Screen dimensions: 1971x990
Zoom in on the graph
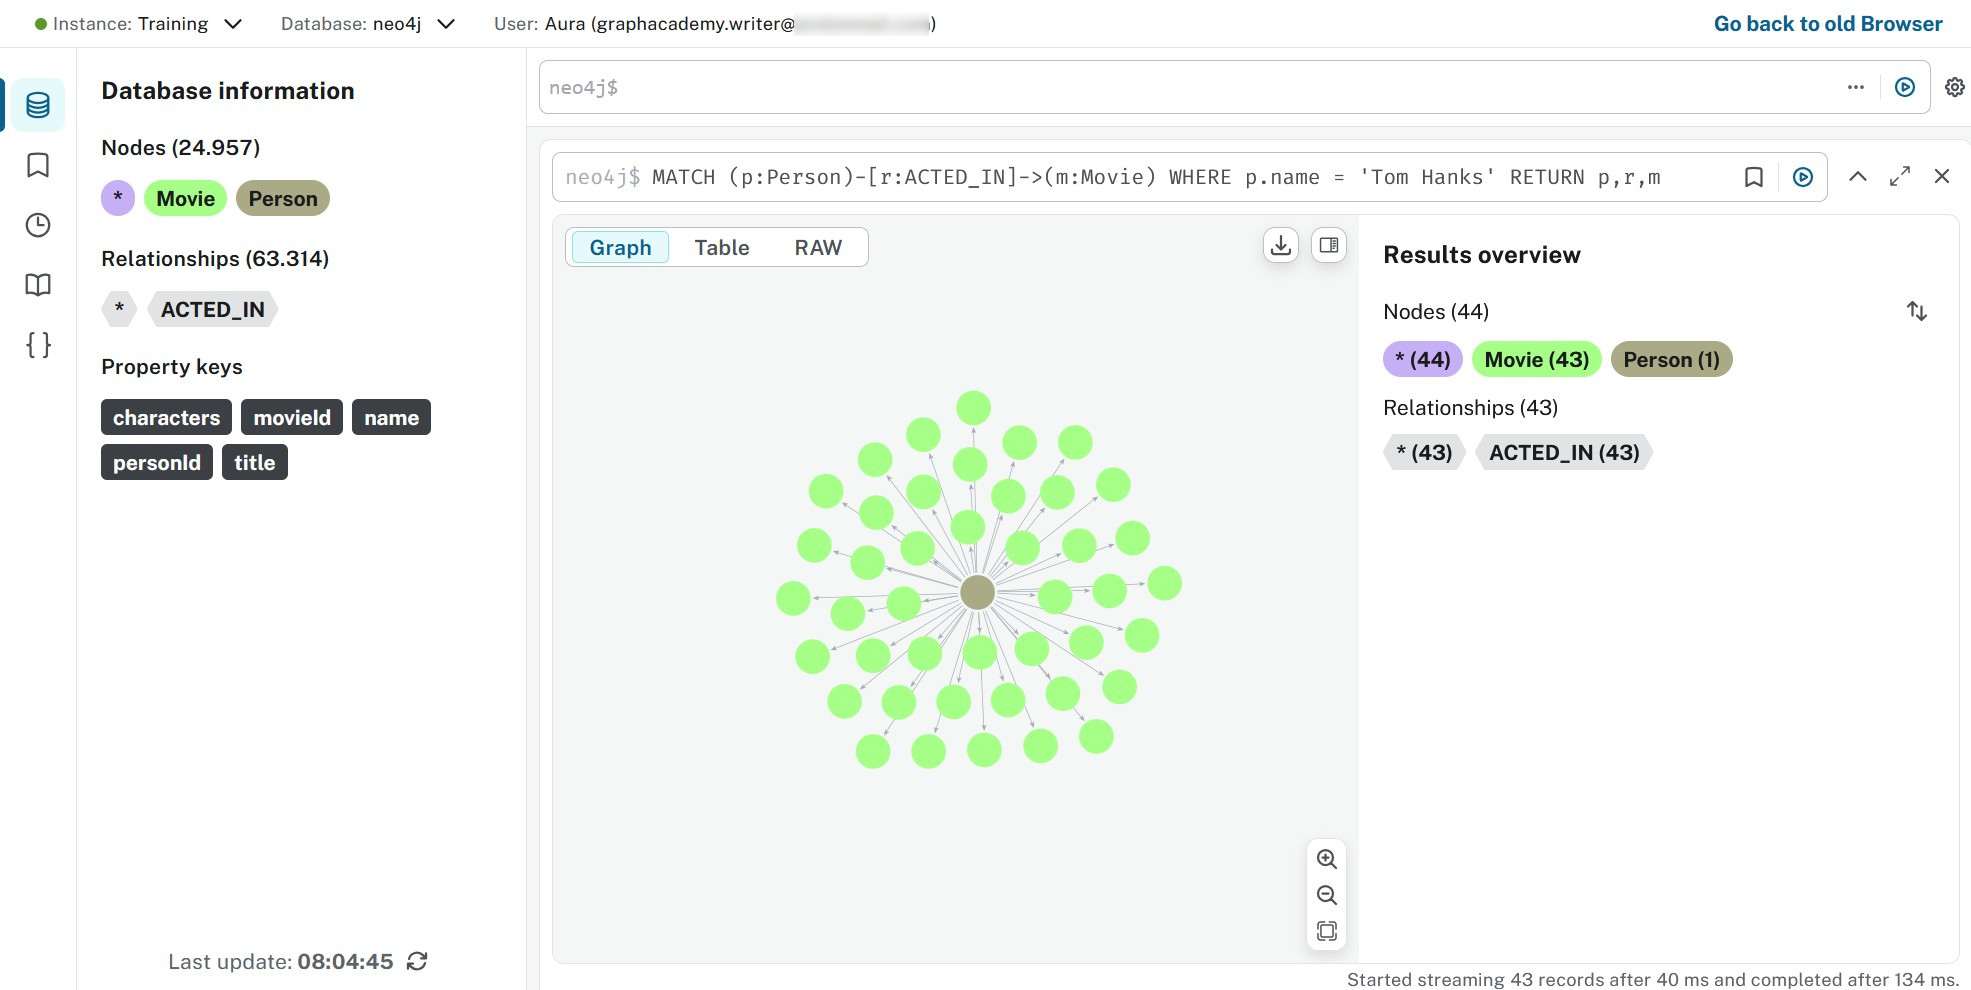click(1327, 859)
